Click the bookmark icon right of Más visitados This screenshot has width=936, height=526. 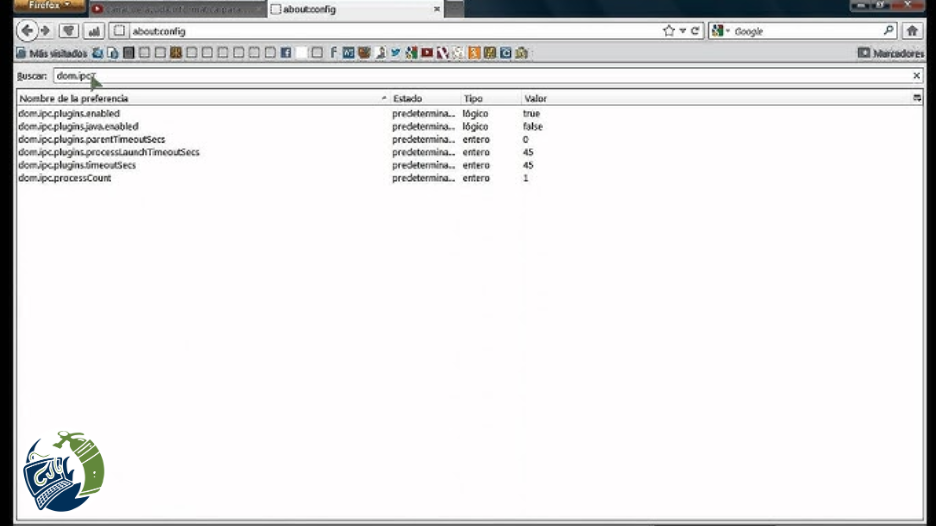[x=97, y=53]
